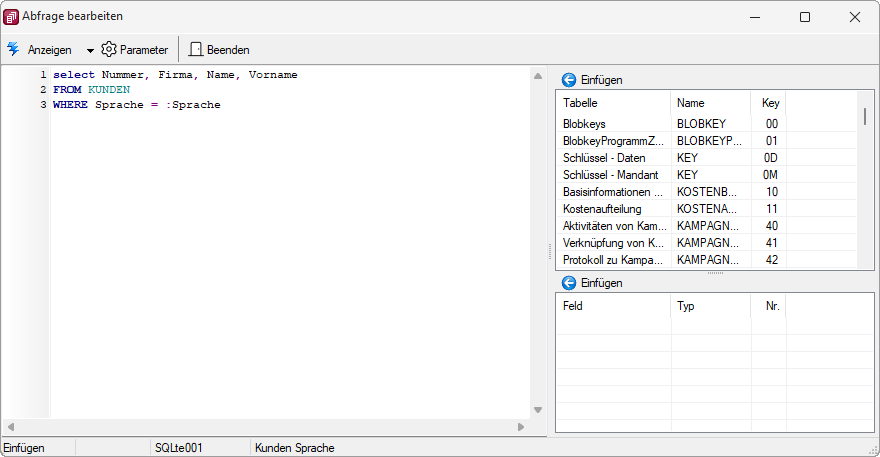Select the Kostenaufteilung table row
The image size is (880, 457).
pos(707,209)
